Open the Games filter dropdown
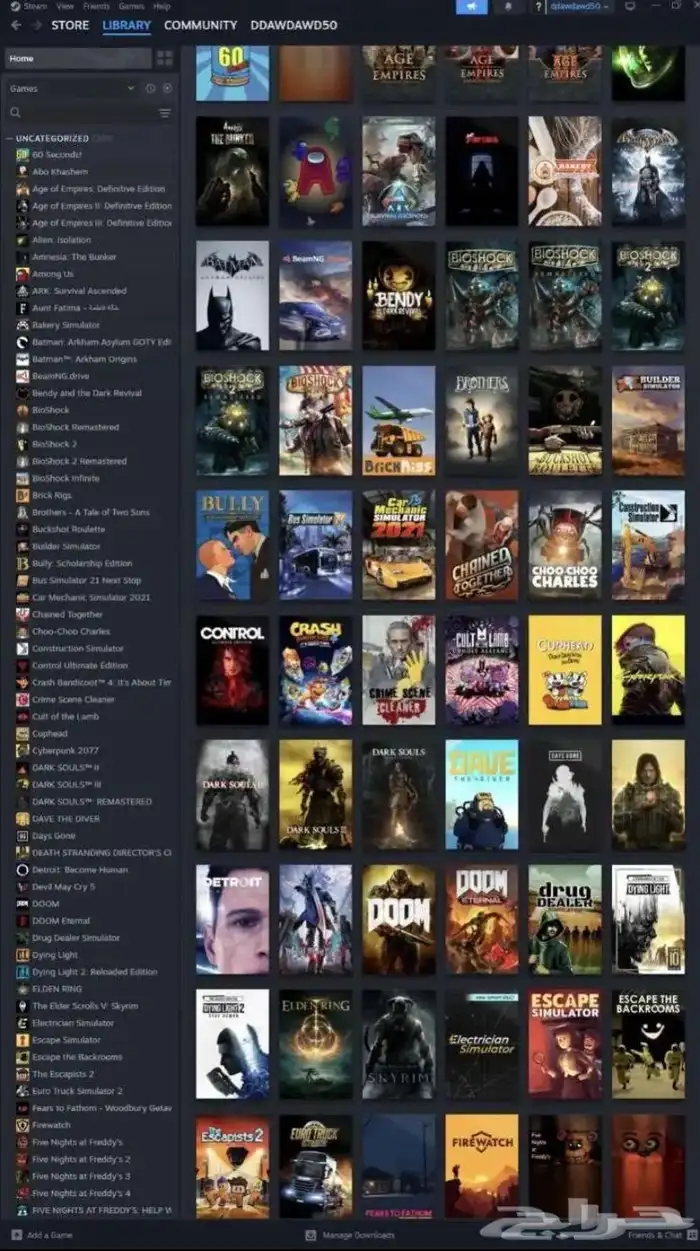Screen dimensions: 700x1251 click(72, 88)
